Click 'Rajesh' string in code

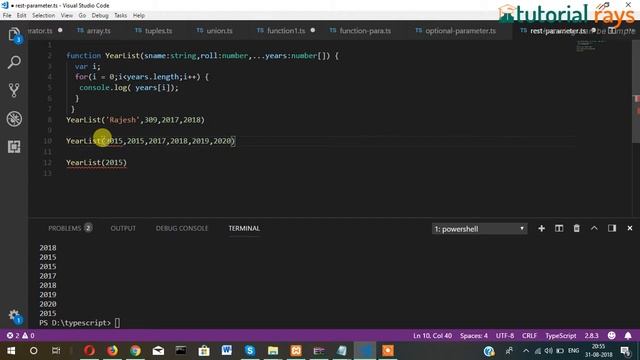(122, 120)
